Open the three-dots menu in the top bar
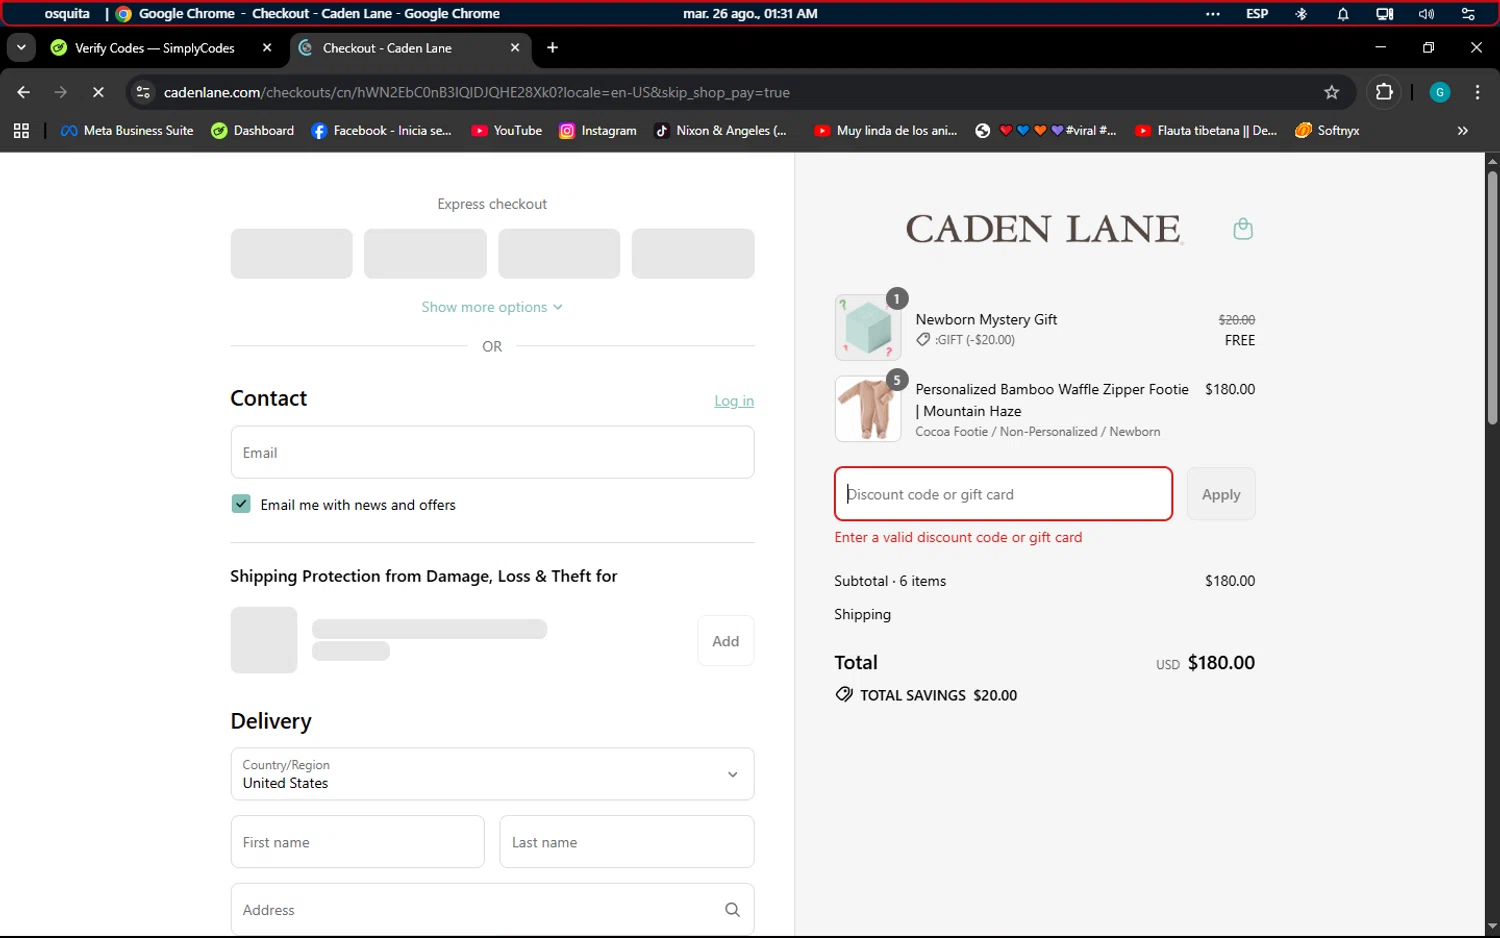 [1213, 14]
